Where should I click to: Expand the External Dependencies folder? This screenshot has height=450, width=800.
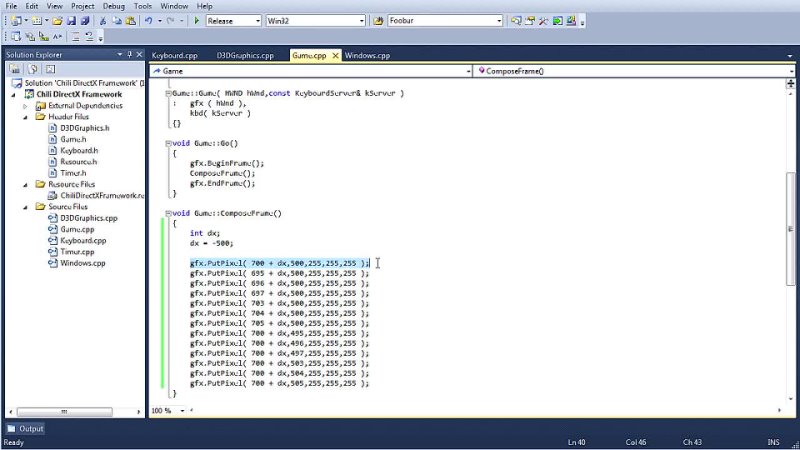tap(25, 106)
